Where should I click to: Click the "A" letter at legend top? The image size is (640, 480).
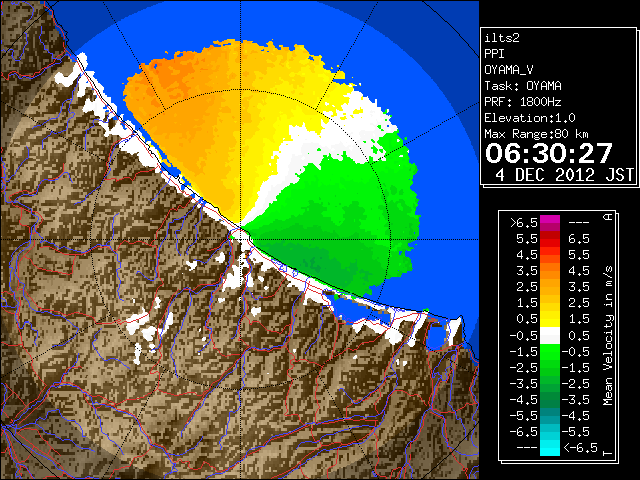click(x=608, y=217)
